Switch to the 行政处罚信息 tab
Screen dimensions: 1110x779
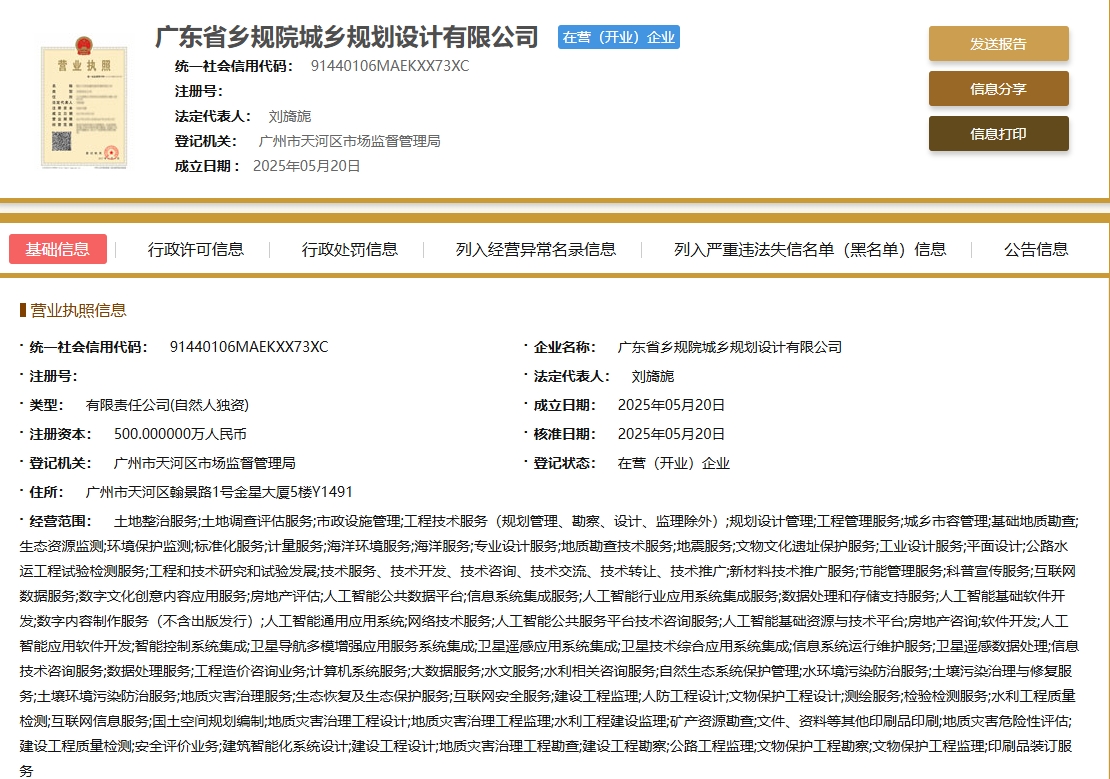pyautogui.click(x=348, y=249)
